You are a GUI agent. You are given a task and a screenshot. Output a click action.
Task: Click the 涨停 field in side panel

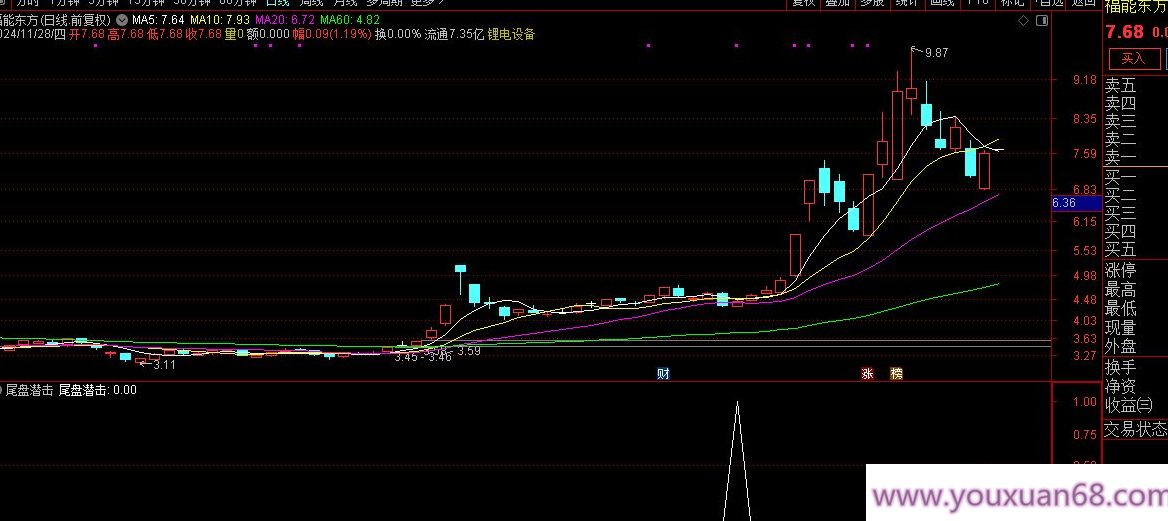pyautogui.click(x=1120, y=270)
